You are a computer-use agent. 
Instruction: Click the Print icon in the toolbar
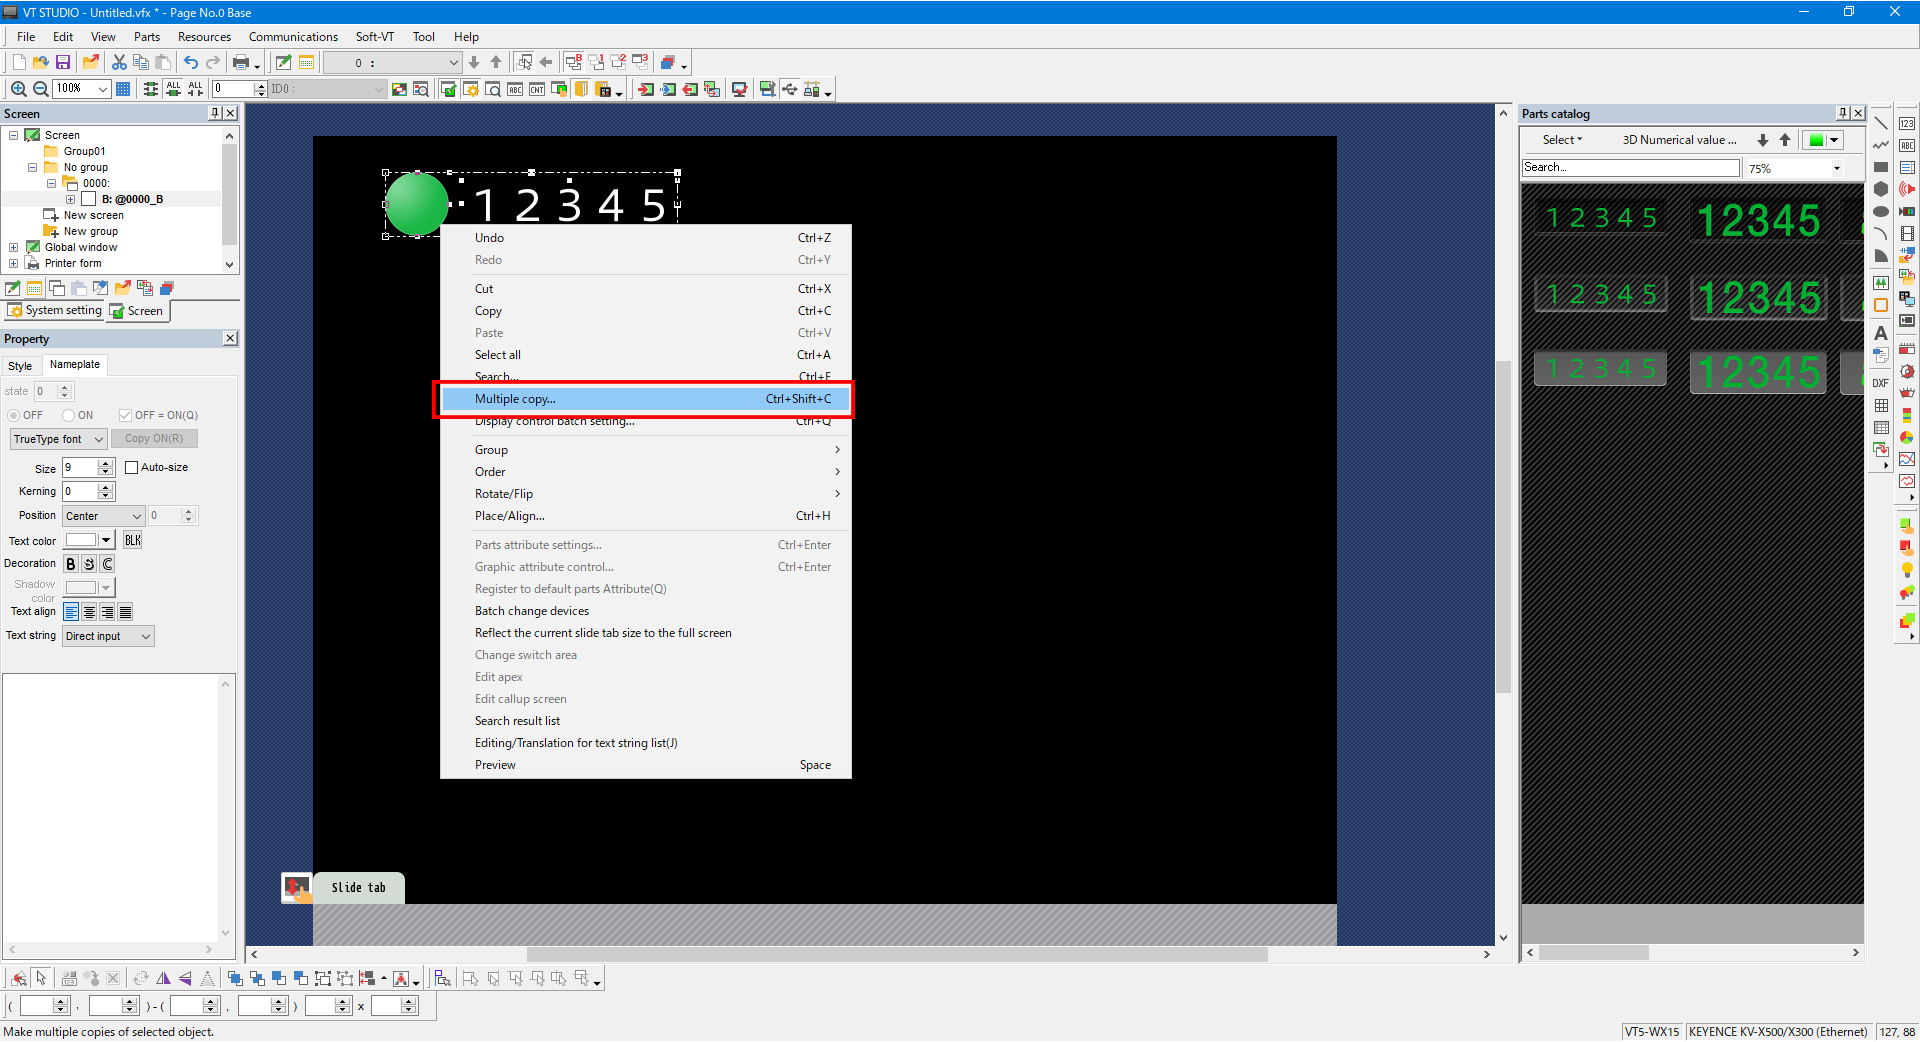(x=241, y=62)
